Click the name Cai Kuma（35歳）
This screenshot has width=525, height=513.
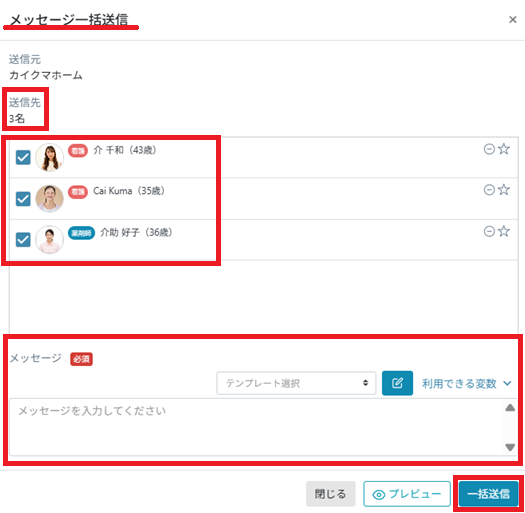(129, 191)
